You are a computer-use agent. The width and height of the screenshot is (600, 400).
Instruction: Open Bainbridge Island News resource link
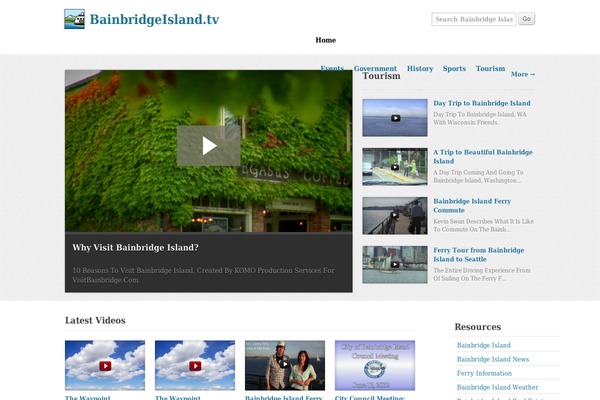click(x=493, y=359)
